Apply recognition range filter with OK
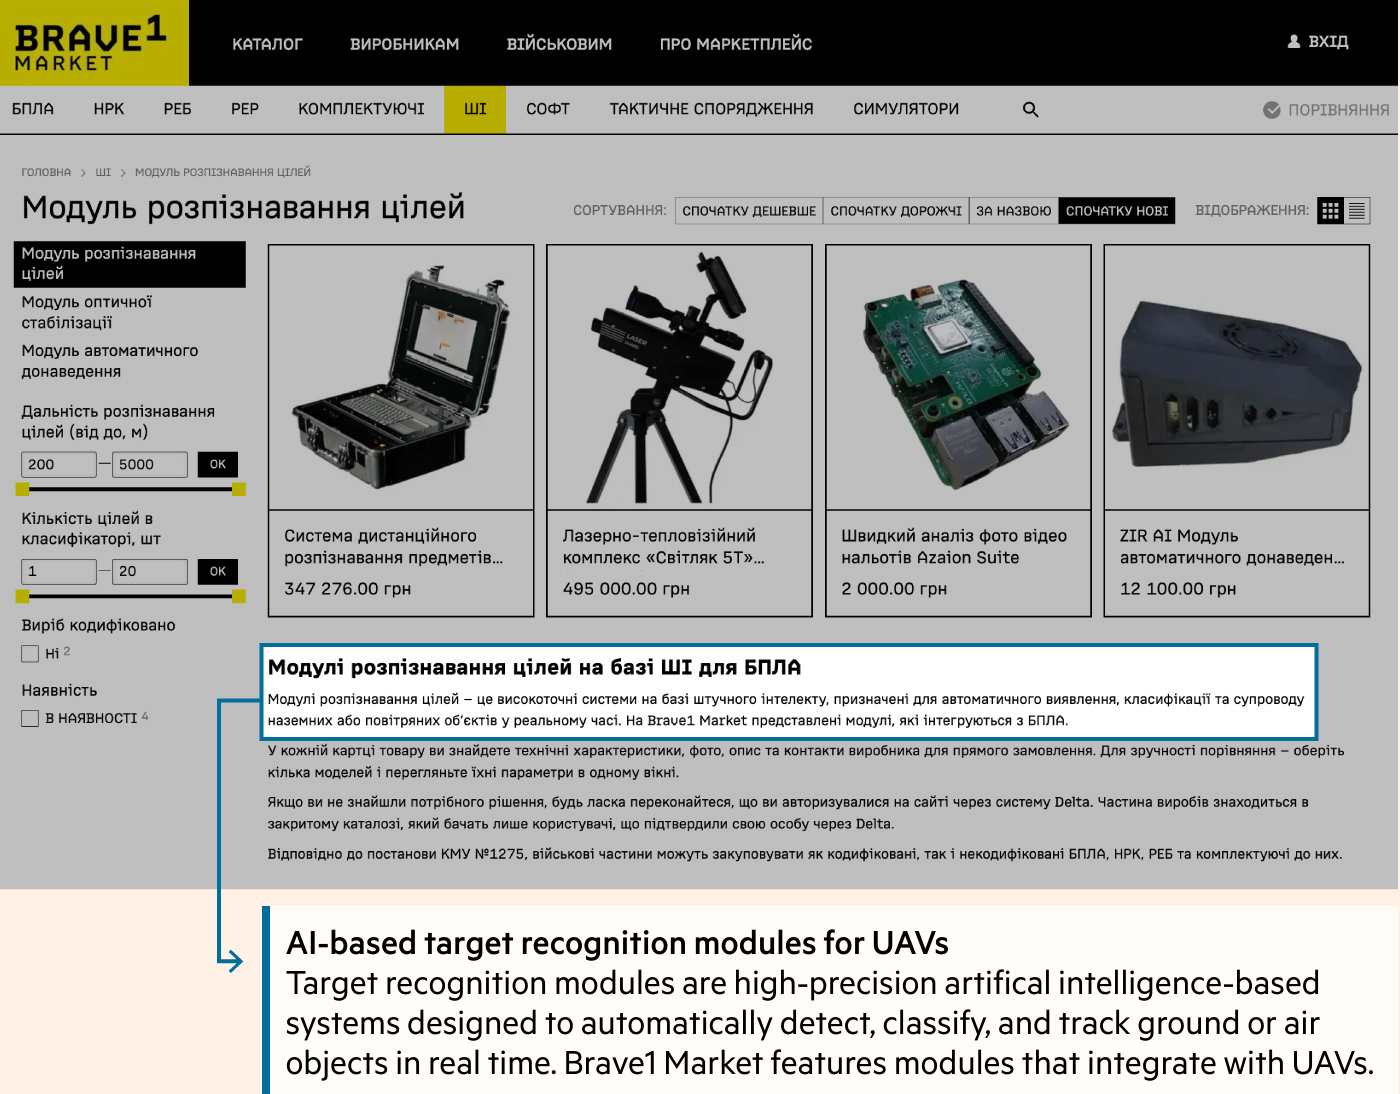1400x1094 pixels. click(218, 464)
